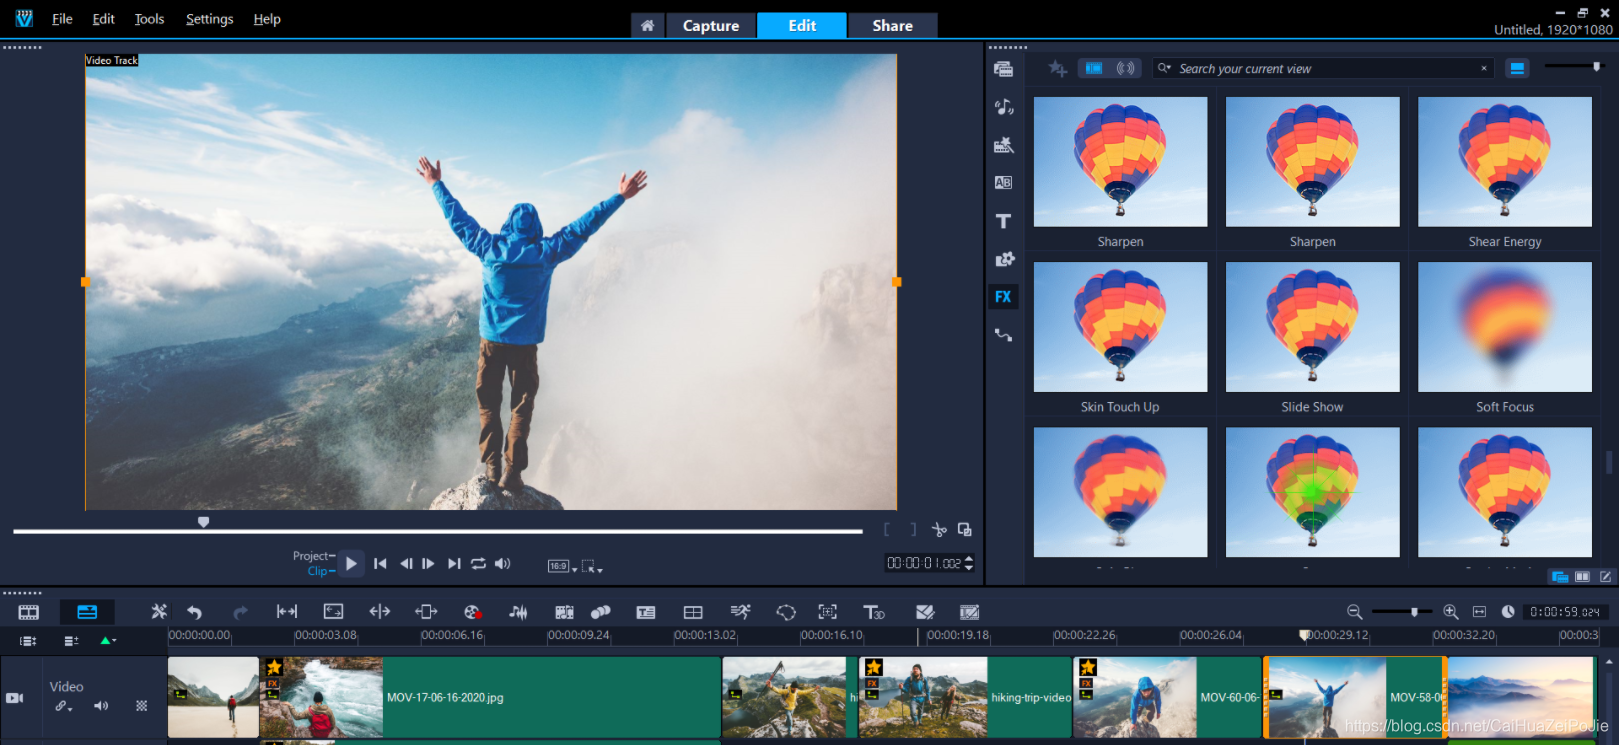The width and height of the screenshot is (1619, 745).
Task: Click the preview scrubber handle
Action: tap(203, 522)
